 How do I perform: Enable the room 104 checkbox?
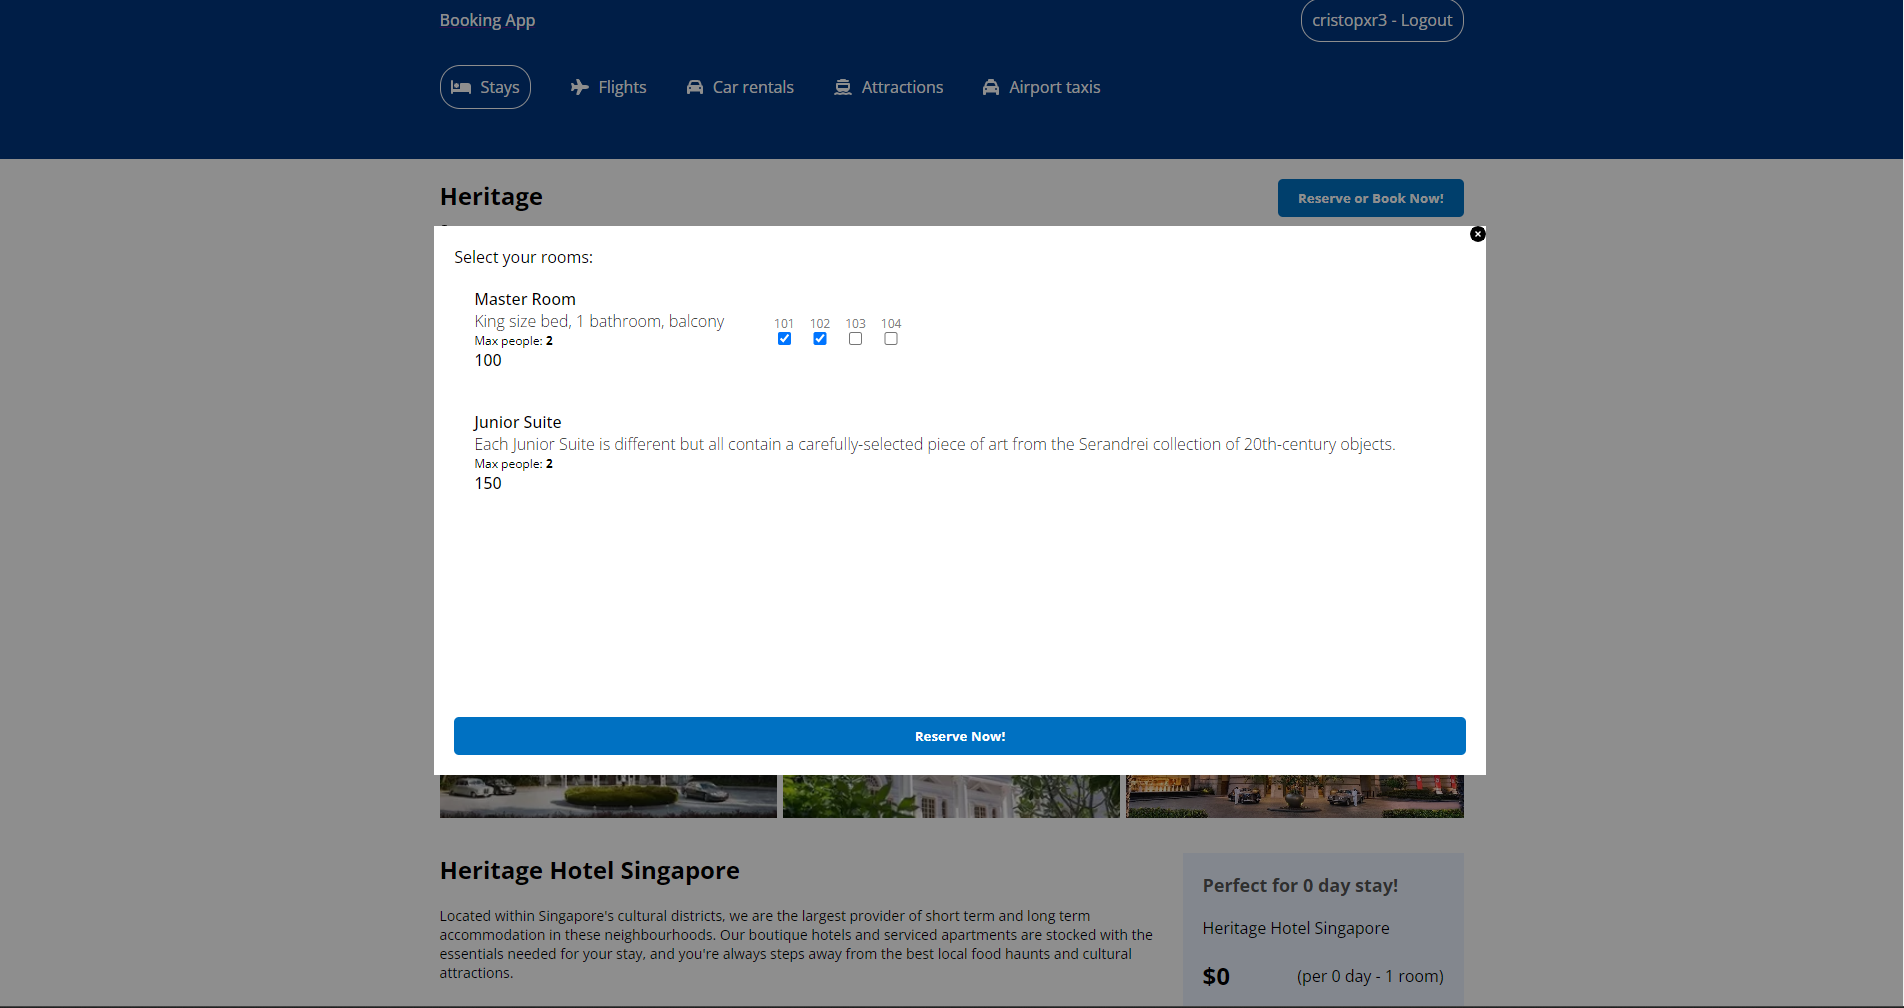(x=891, y=338)
